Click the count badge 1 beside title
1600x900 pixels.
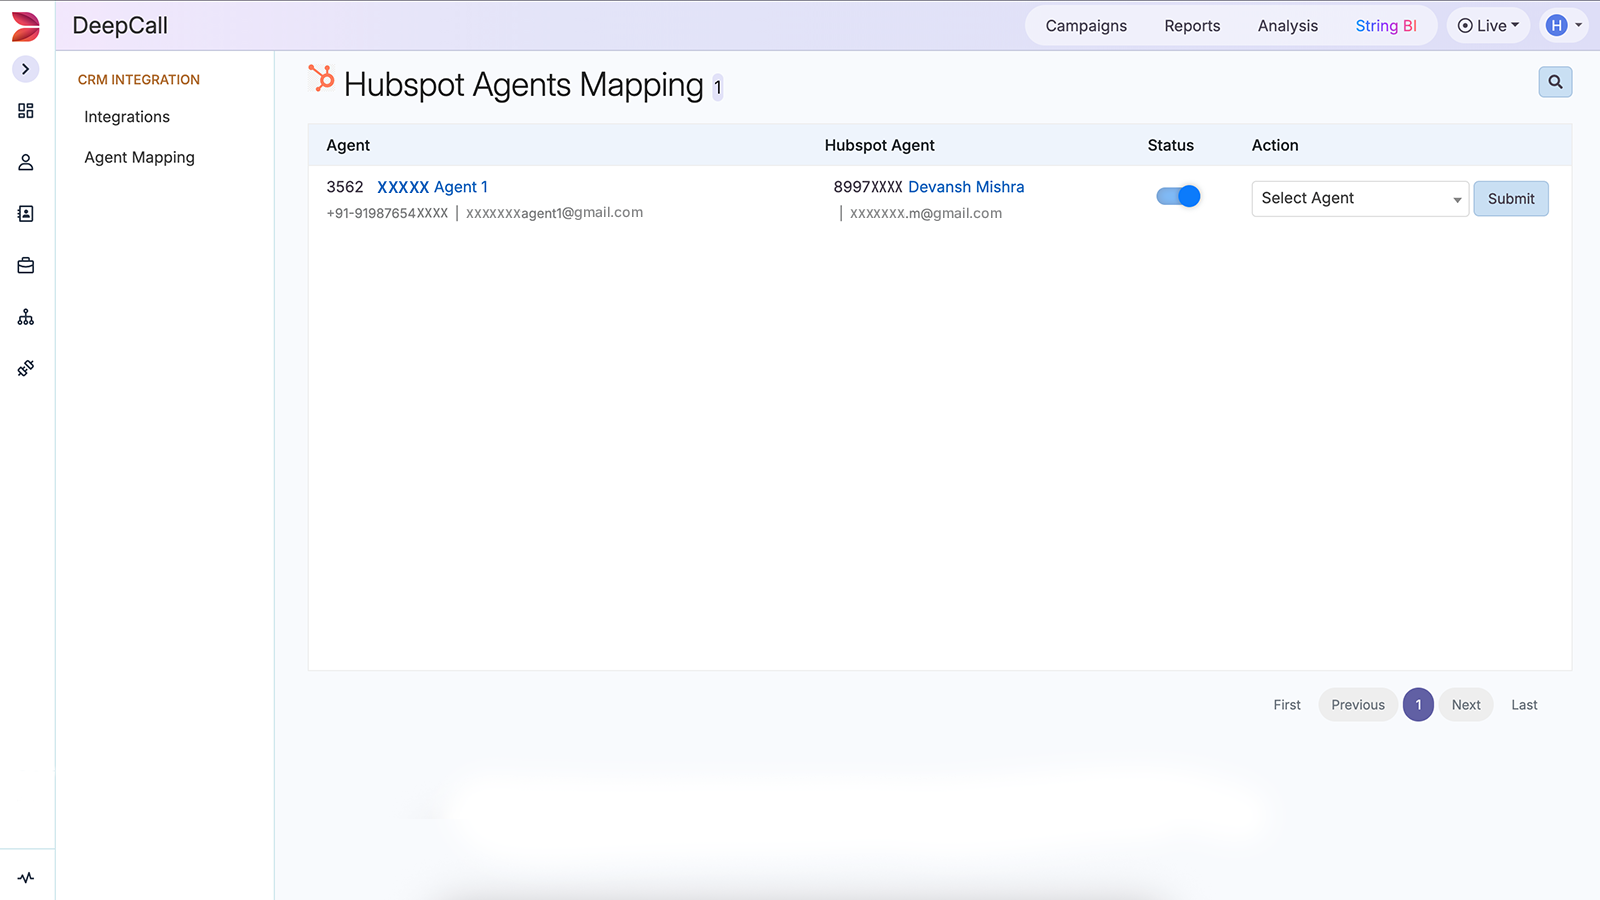point(717,88)
